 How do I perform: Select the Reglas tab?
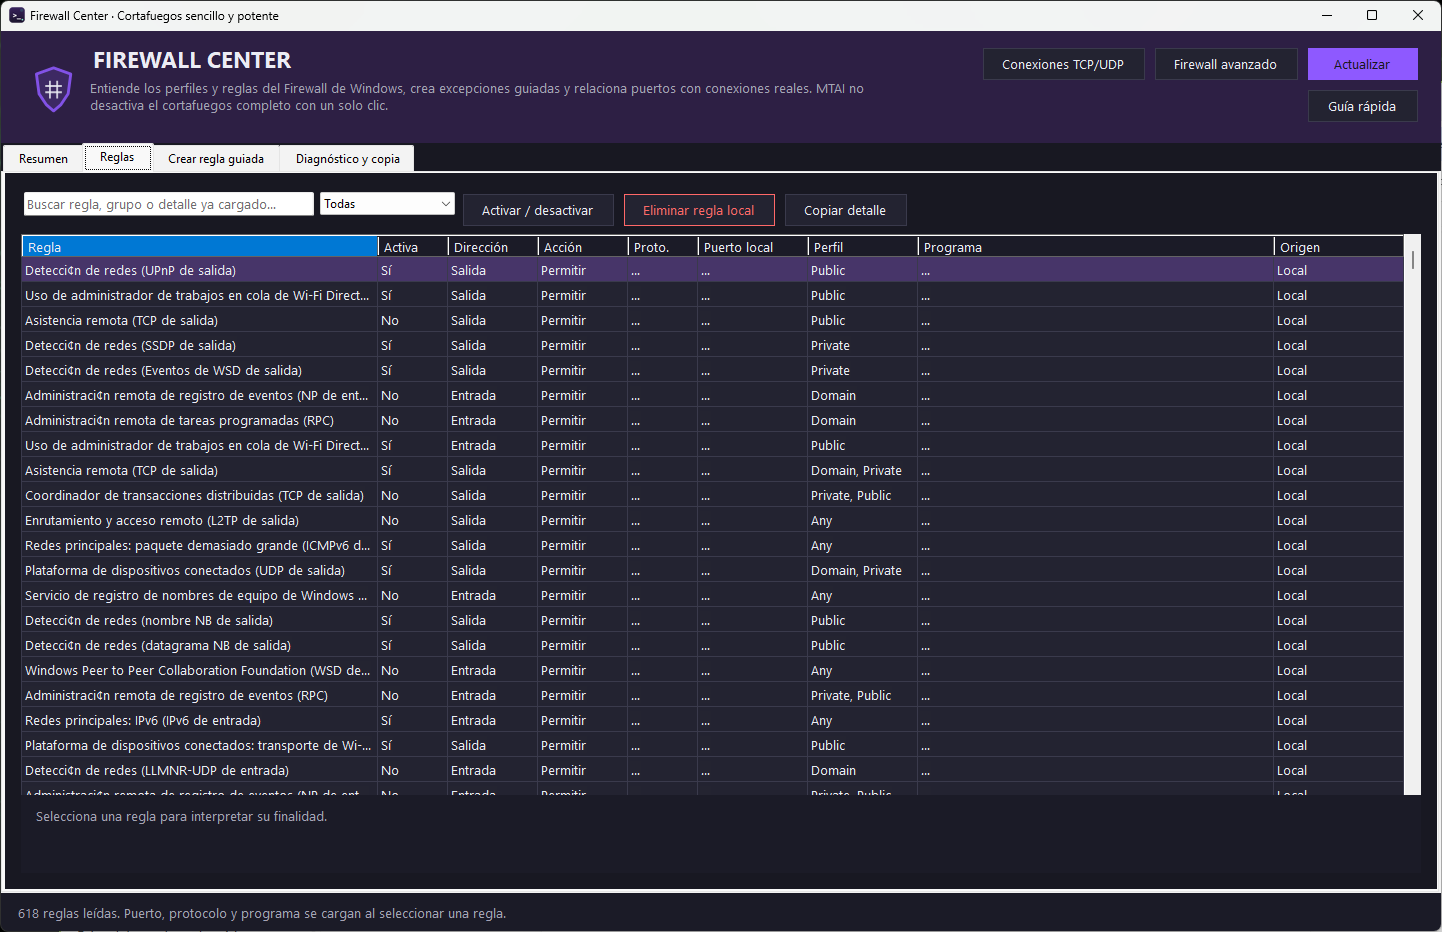point(117,157)
